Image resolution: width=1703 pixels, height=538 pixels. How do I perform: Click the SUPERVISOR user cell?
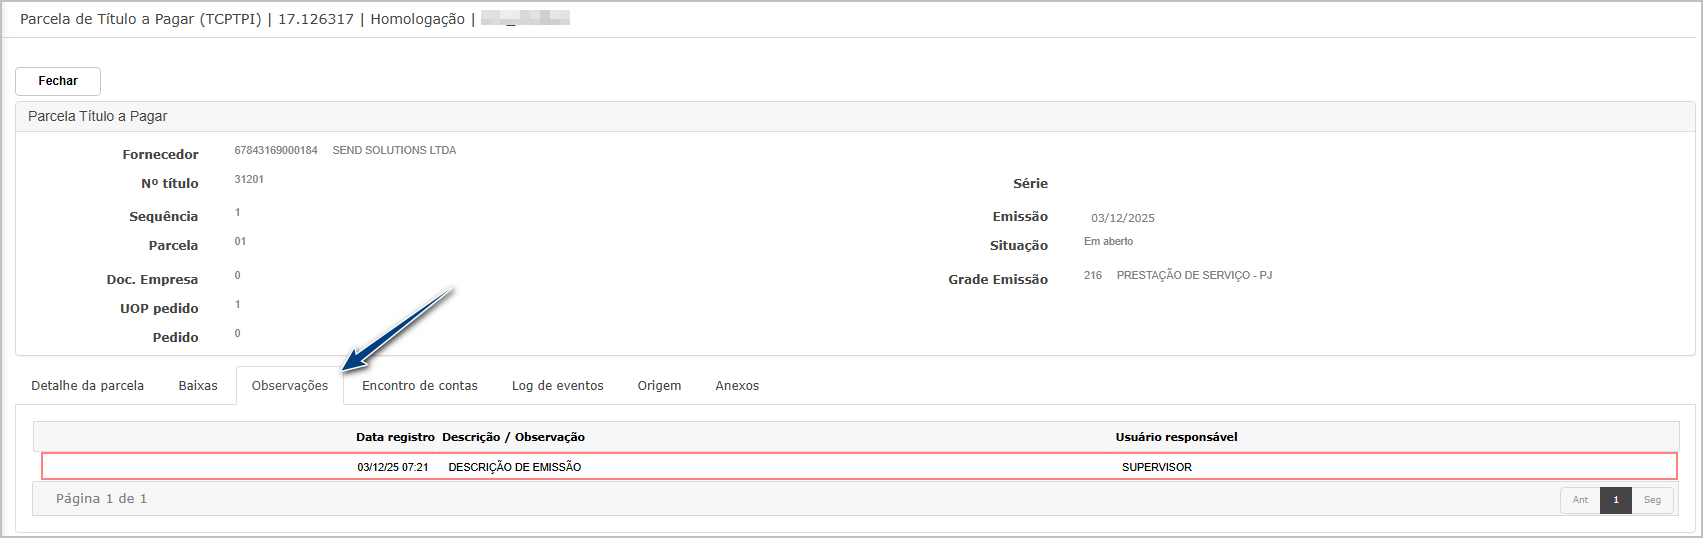[1156, 467]
